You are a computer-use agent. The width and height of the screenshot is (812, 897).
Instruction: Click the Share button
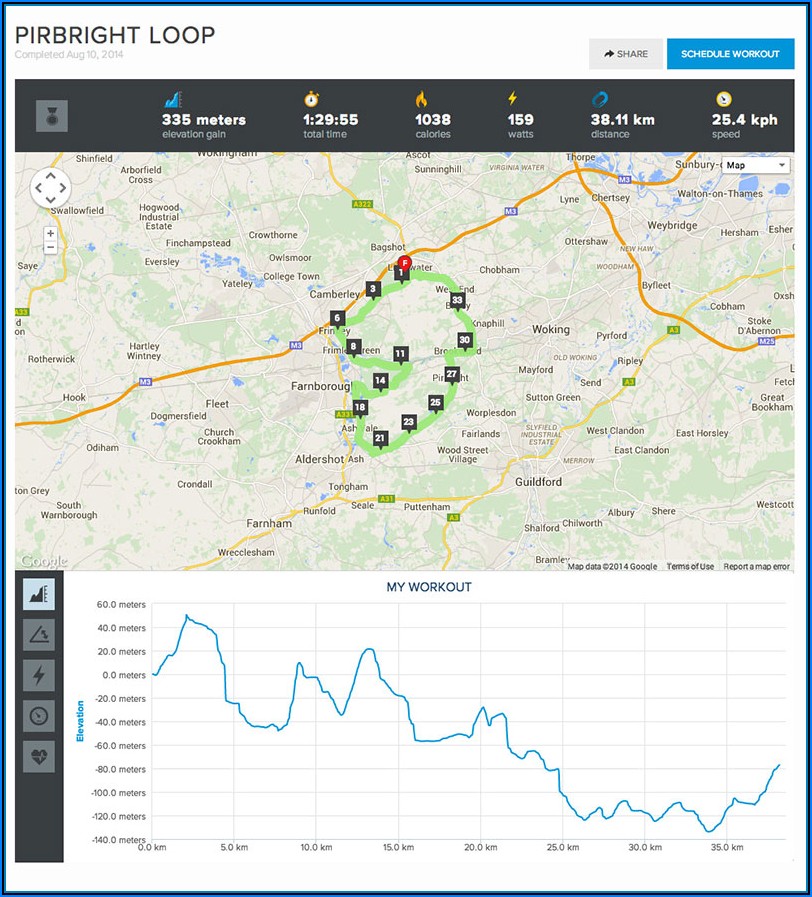[x=626, y=54]
